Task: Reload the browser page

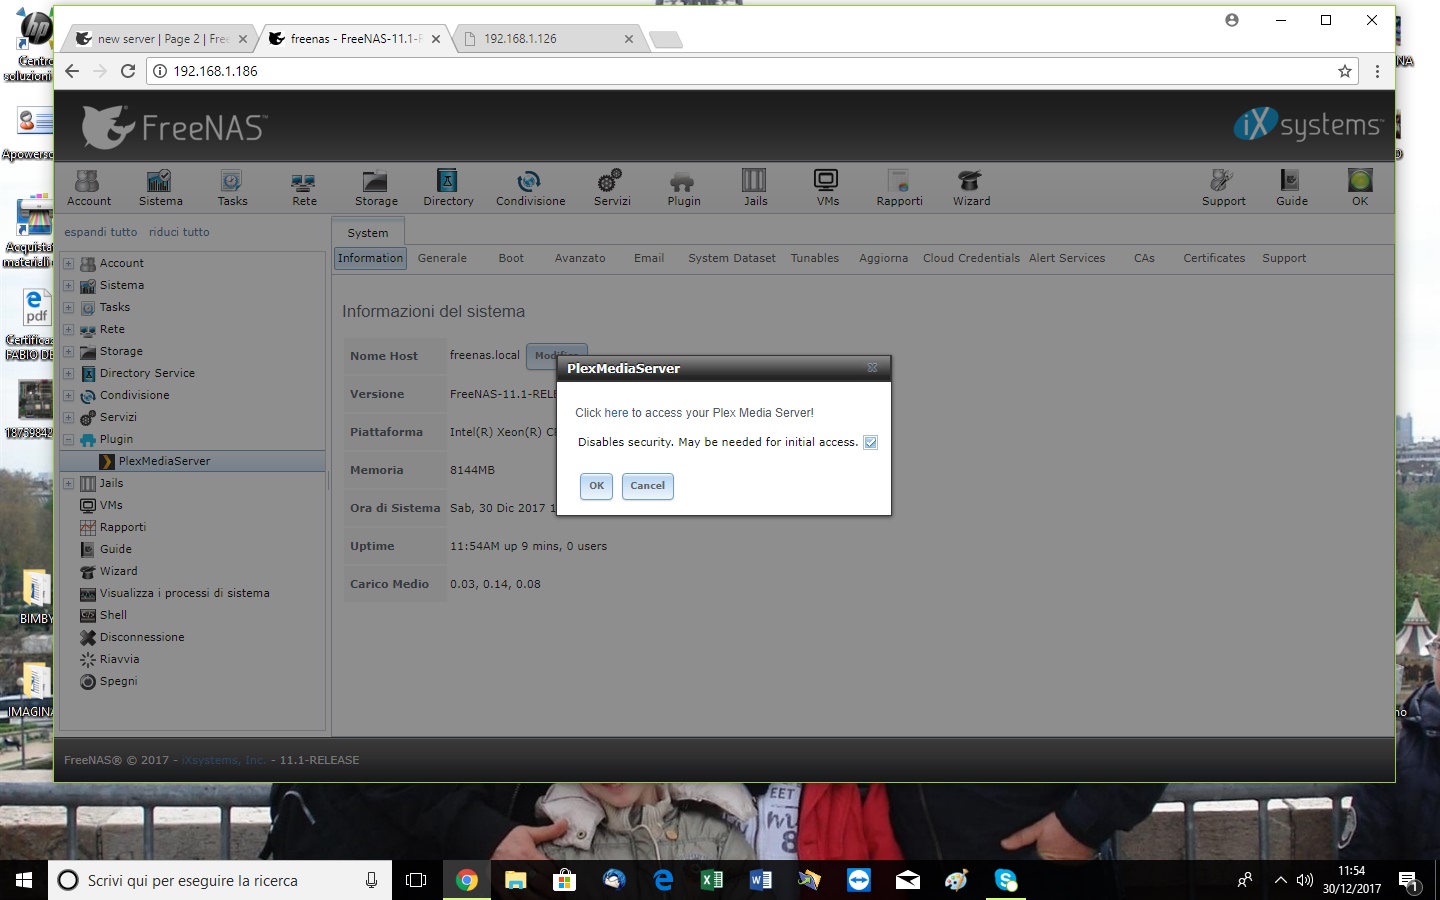Action: tap(128, 71)
